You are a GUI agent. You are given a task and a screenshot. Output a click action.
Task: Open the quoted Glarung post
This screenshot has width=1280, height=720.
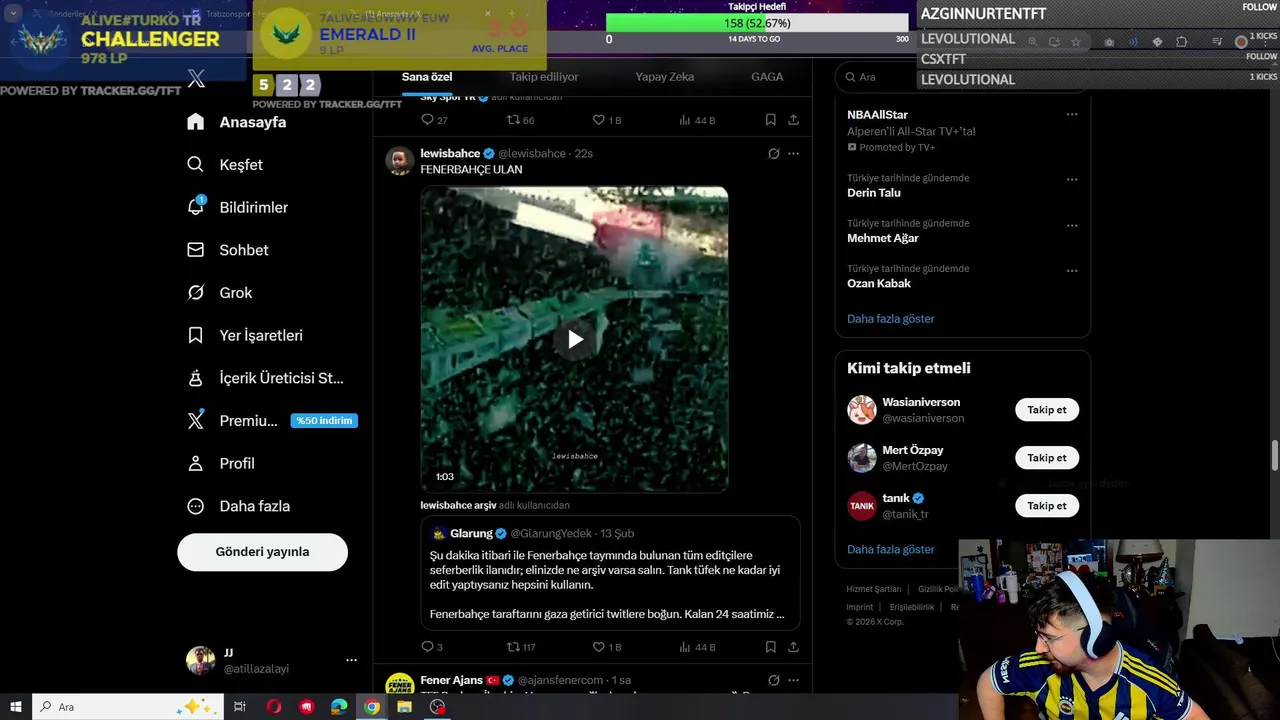(610, 573)
